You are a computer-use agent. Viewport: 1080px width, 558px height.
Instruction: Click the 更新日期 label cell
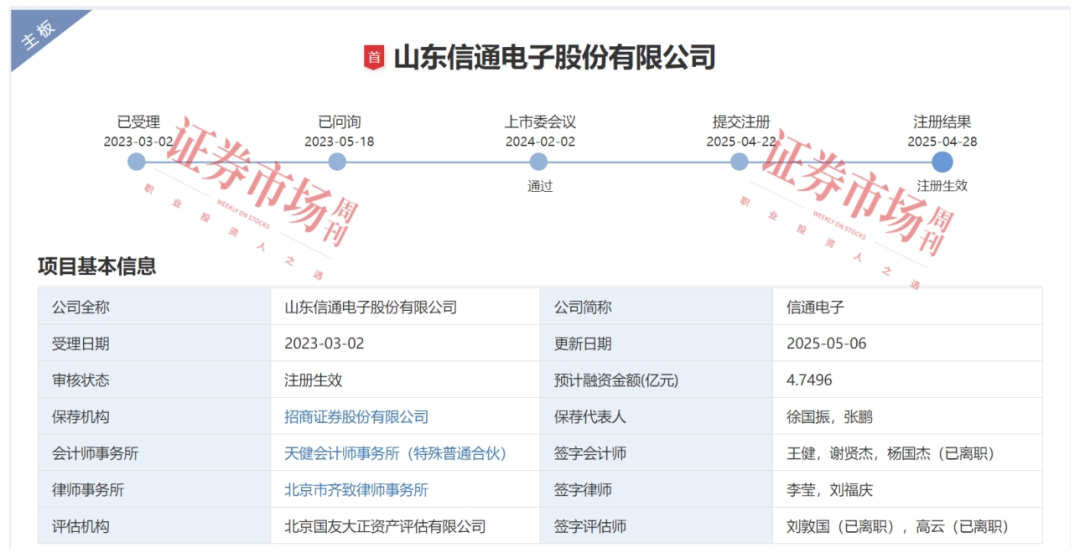click(x=656, y=344)
